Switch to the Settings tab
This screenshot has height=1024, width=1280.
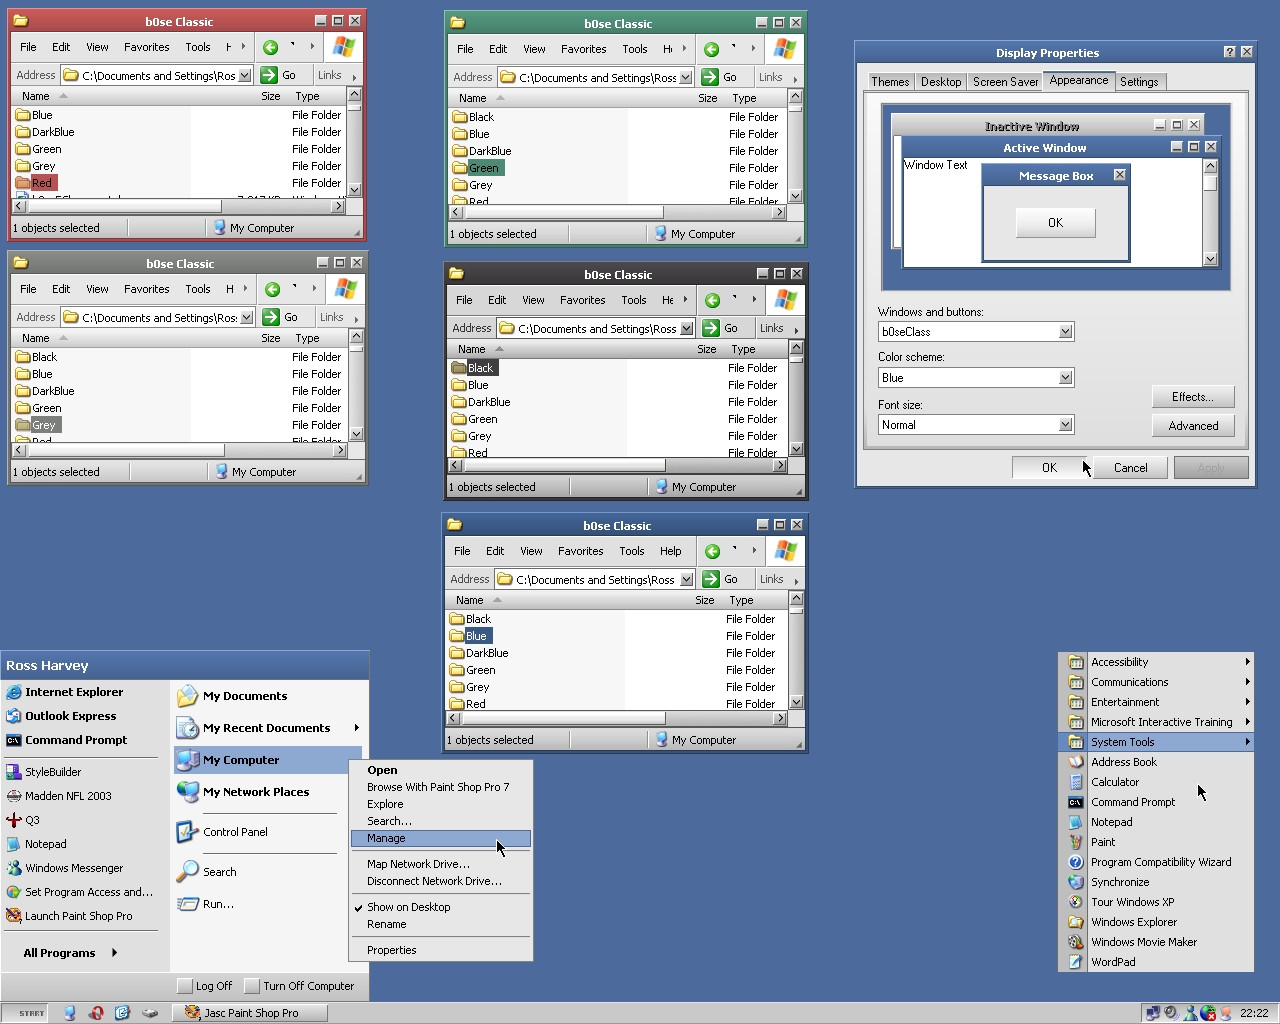coord(1139,82)
